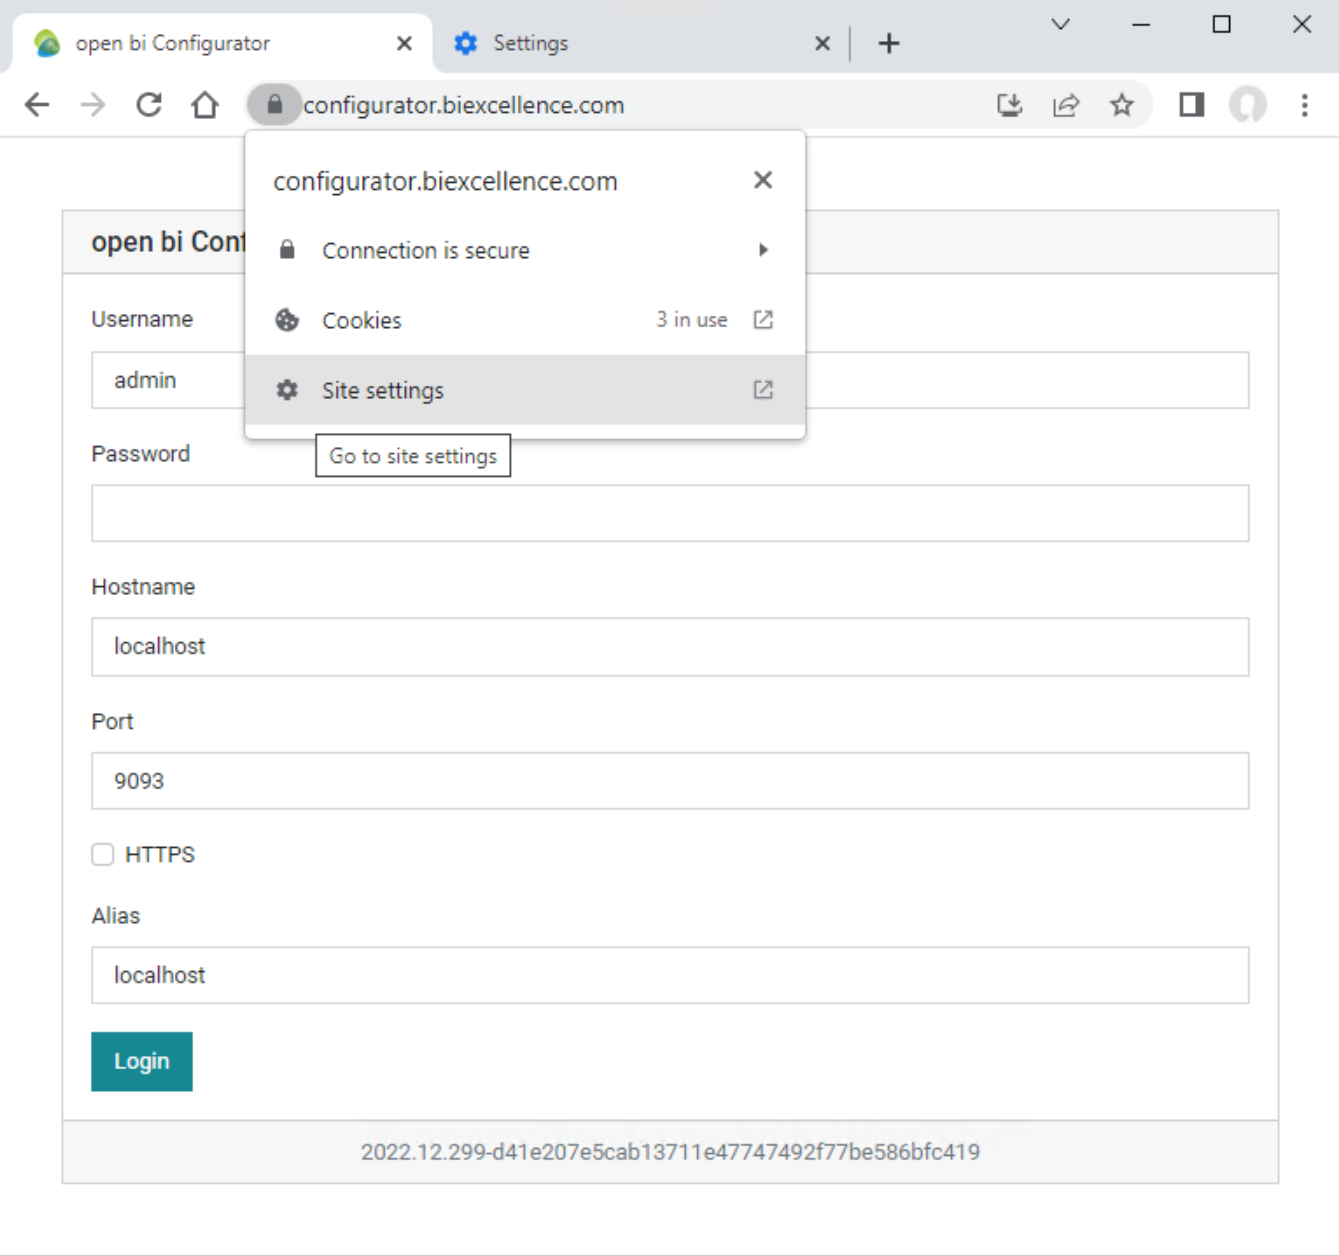The height and width of the screenshot is (1256, 1339).
Task: Click the Hostname field with localhost
Action: (x=670, y=647)
